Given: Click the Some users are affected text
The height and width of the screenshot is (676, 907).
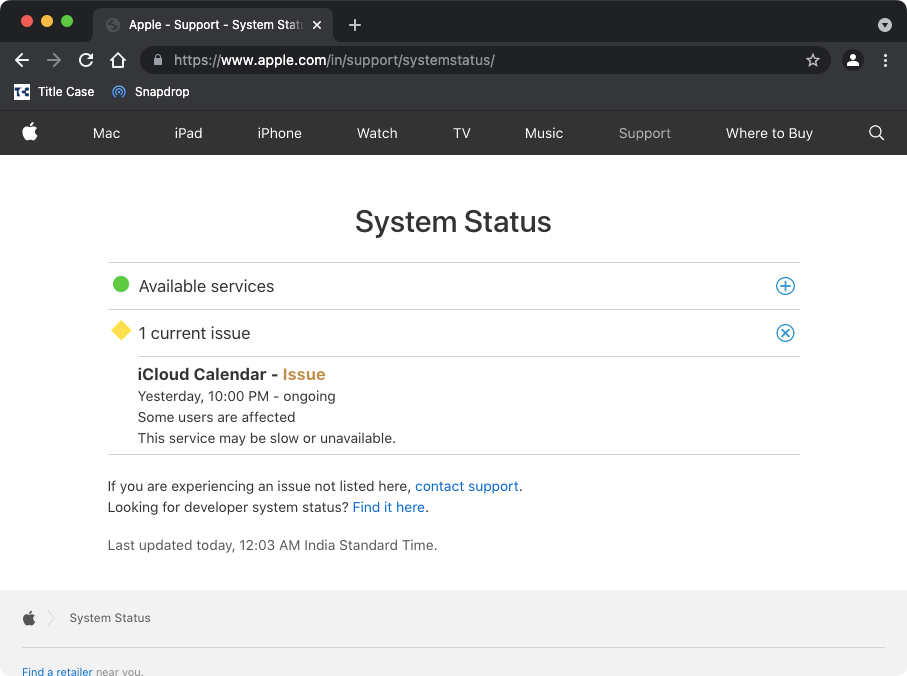Looking at the screenshot, I should click(216, 418).
